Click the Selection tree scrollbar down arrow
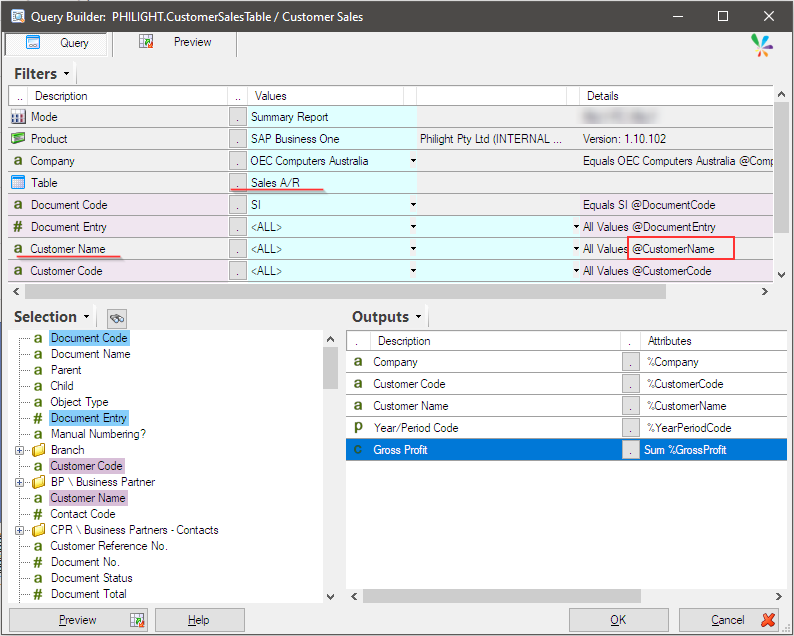This screenshot has height=636, width=794. [x=331, y=597]
